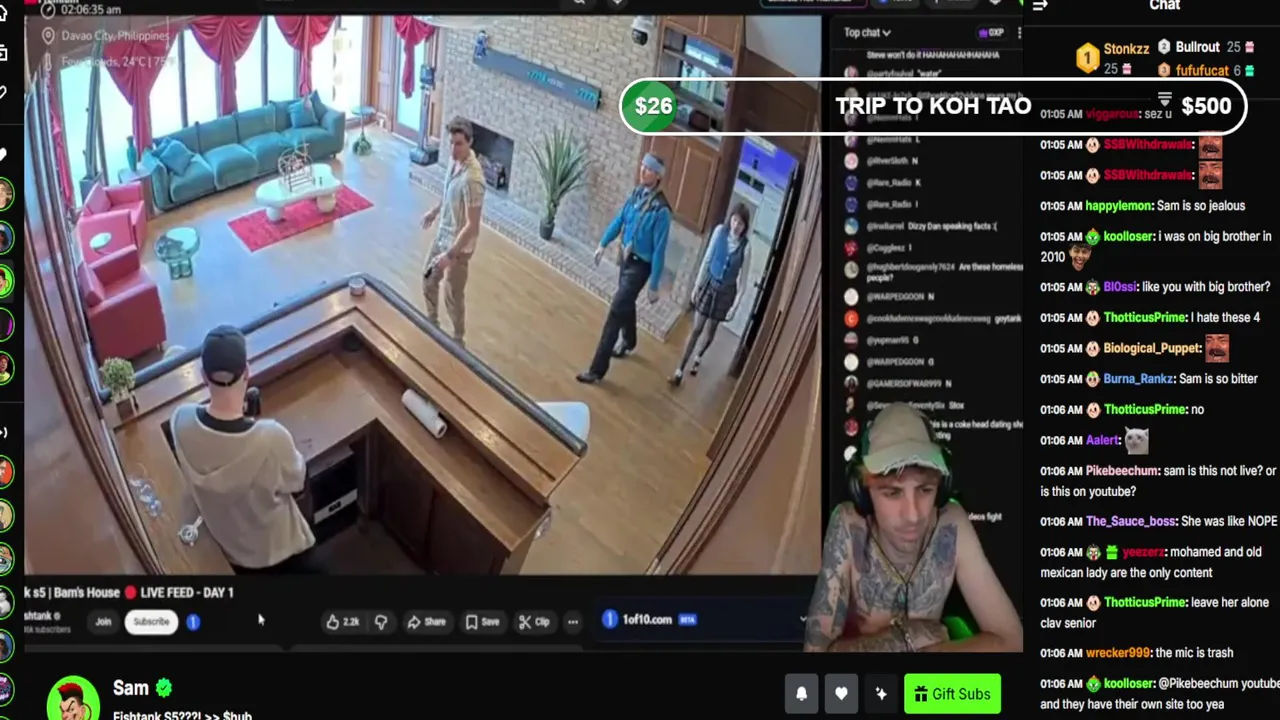1280x720 pixels.
Task: Click the green Gift Subs button
Action: (952, 693)
